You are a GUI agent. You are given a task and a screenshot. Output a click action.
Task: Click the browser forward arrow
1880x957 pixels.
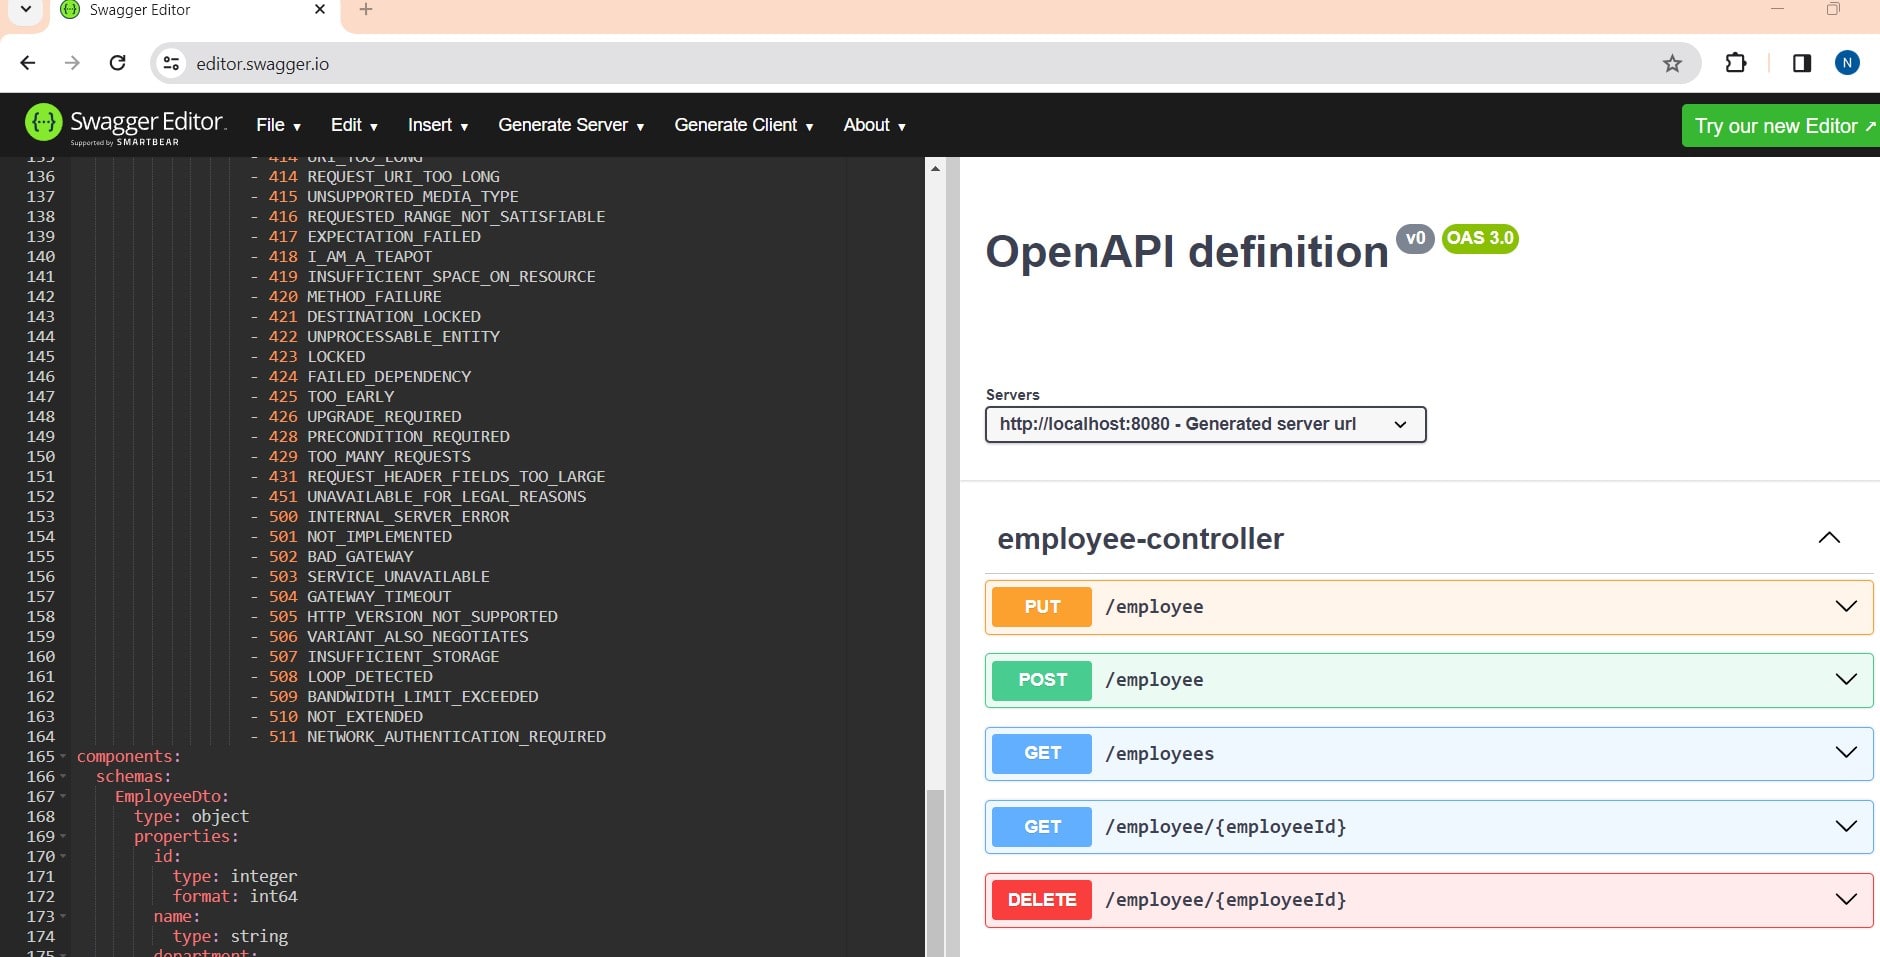[x=72, y=63]
